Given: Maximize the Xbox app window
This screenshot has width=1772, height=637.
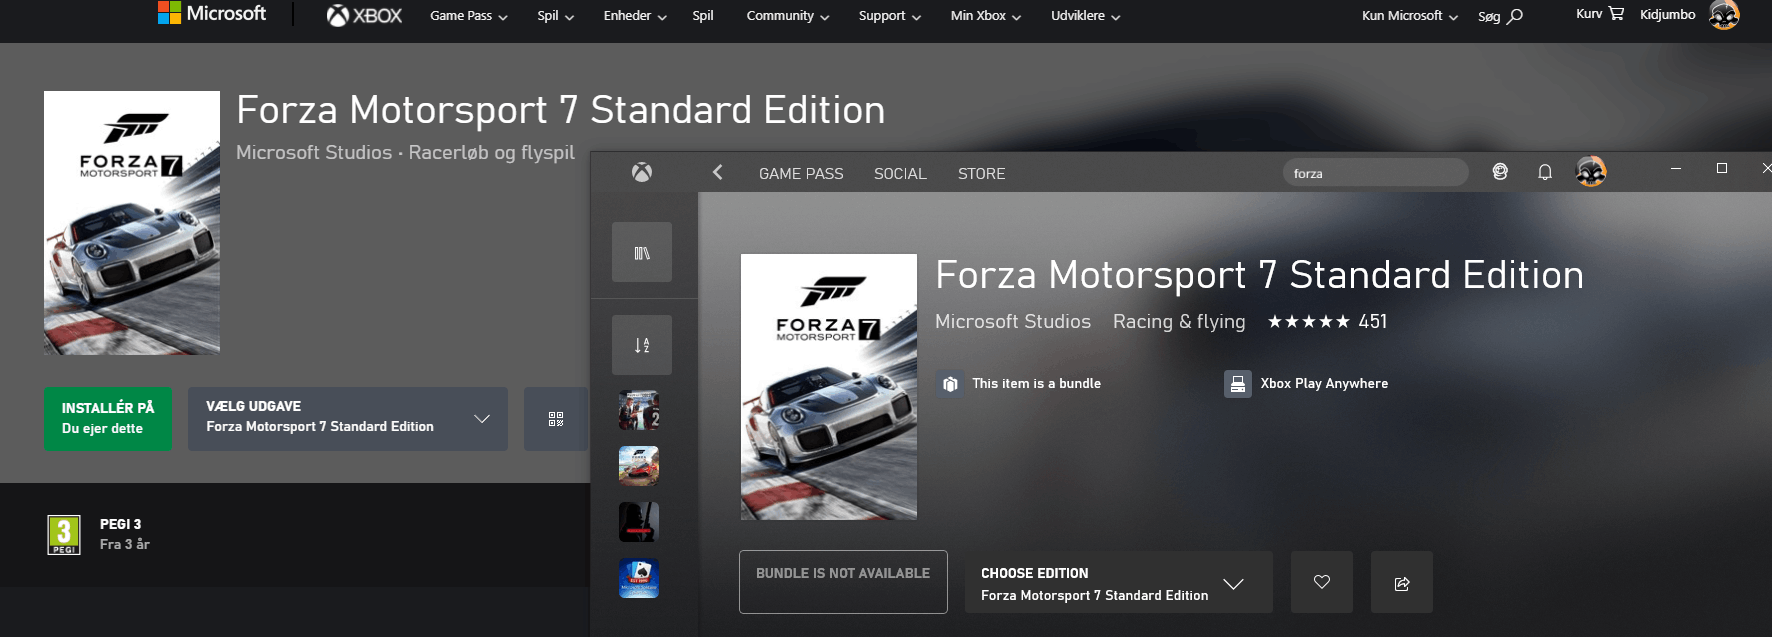Looking at the screenshot, I should (1722, 169).
